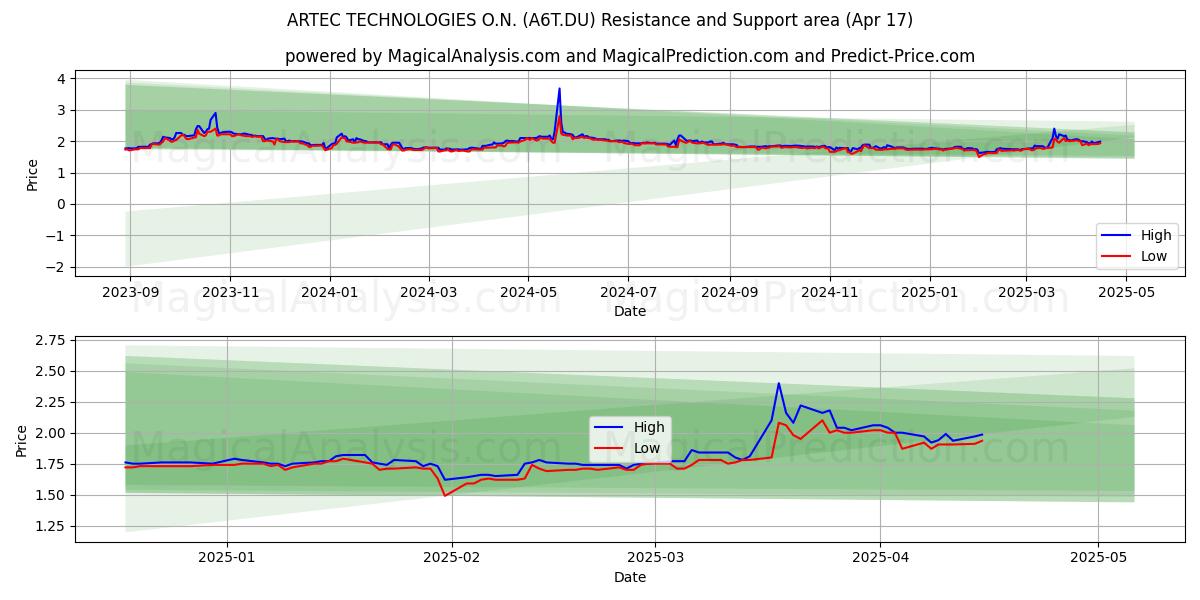The image size is (1200, 600).
Task: Select the 2023-11 date tick label
Action: [230, 291]
